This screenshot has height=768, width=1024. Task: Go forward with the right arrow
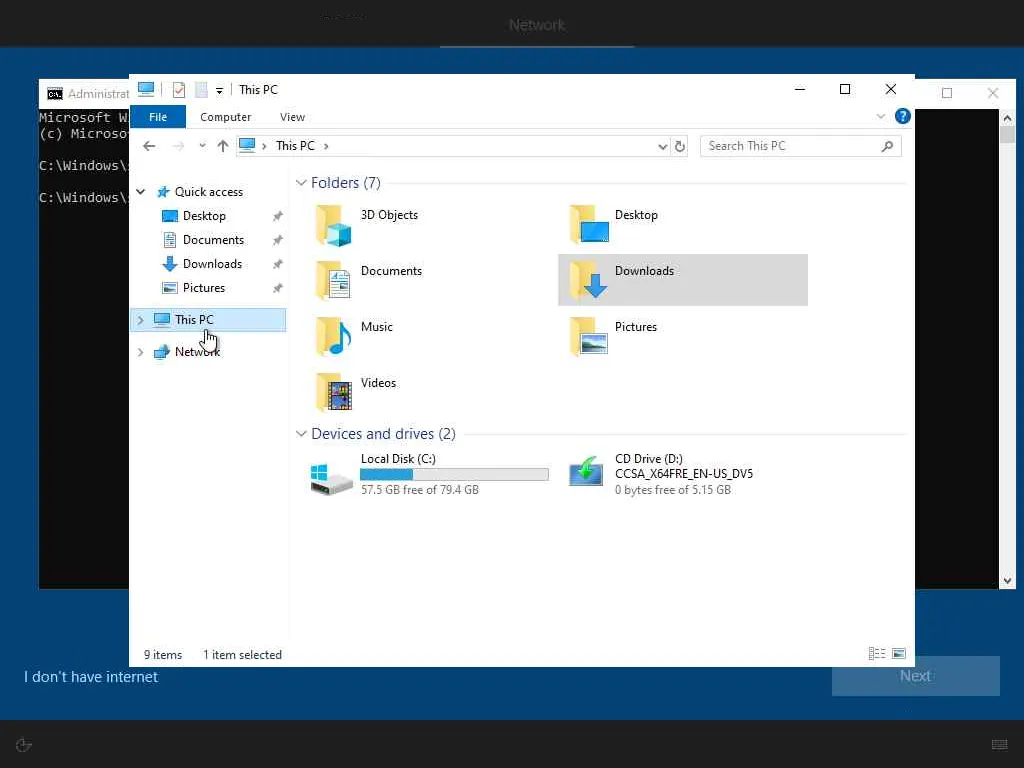178,146
